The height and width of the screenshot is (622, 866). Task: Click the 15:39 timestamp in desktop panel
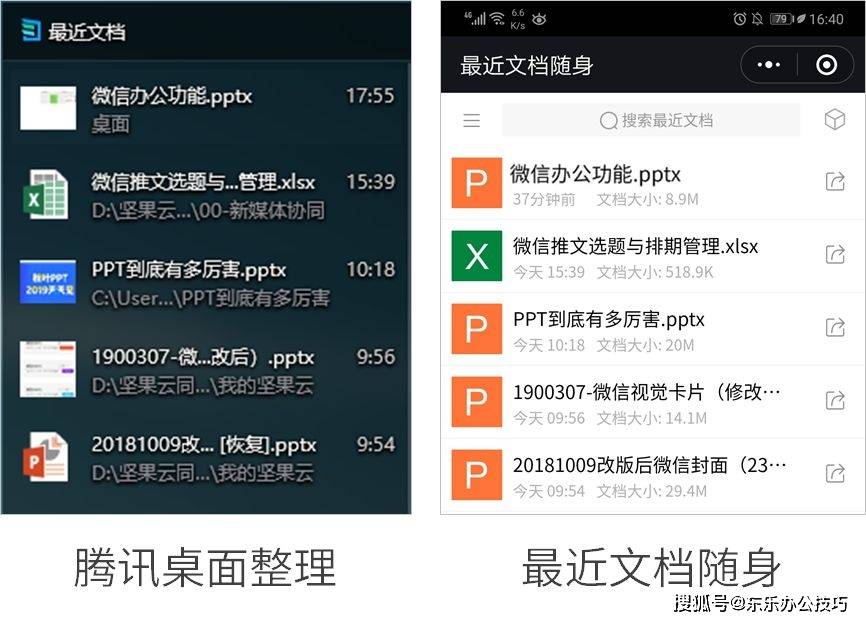[371, 182]
